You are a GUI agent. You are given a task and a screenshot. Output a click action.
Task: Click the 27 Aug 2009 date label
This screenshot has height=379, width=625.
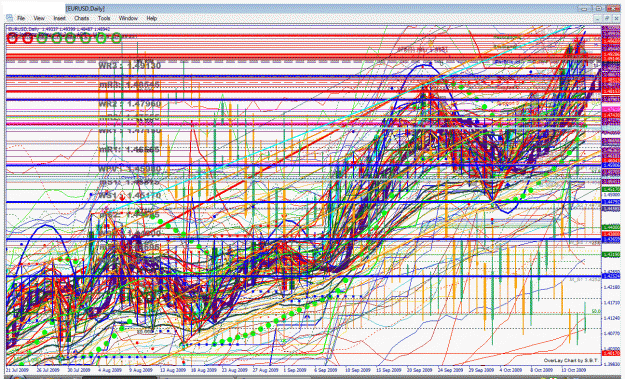coord(265,370)
